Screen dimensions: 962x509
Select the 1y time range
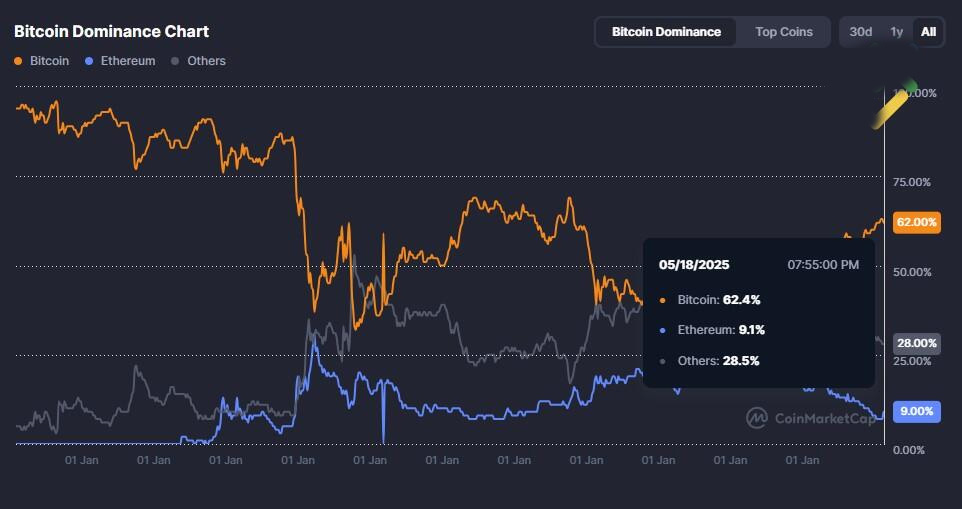point(897,32)
